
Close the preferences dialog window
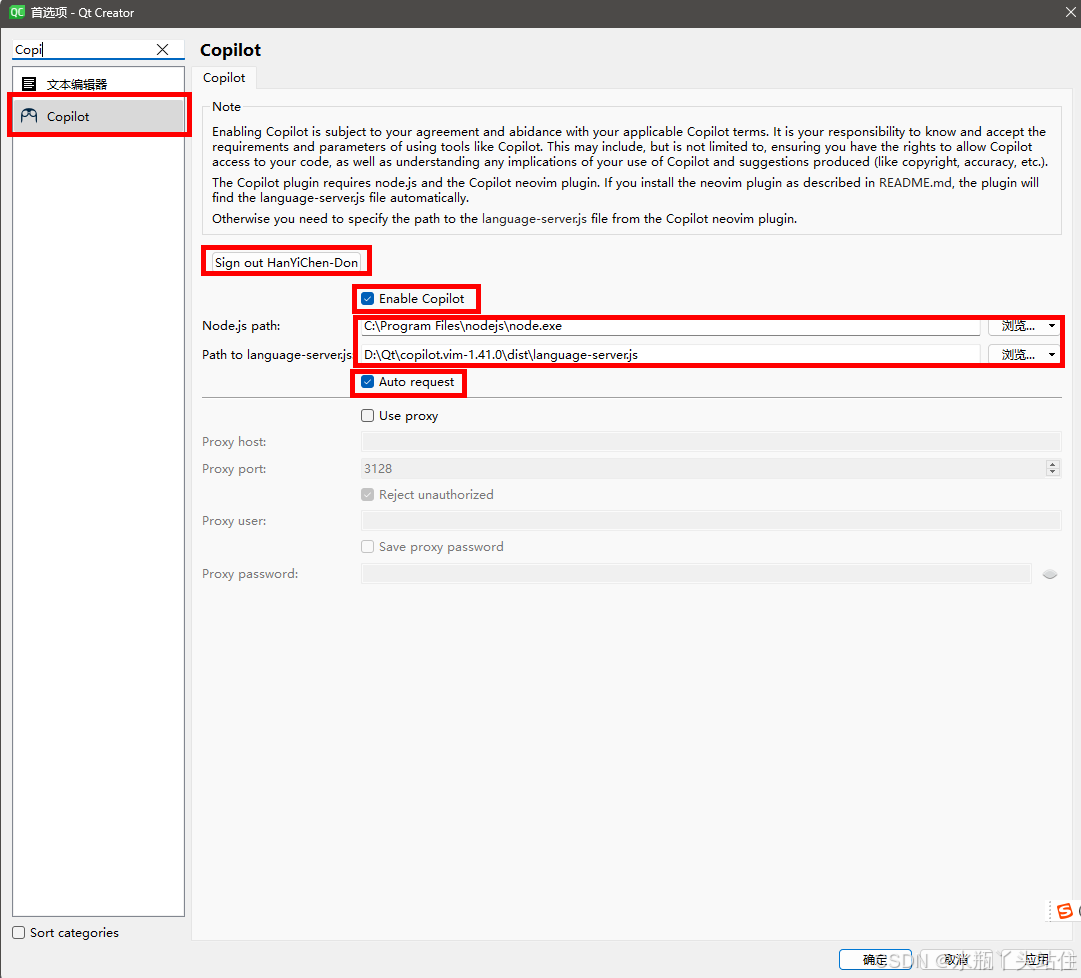pyautogui.click(x=1070, y=12)
